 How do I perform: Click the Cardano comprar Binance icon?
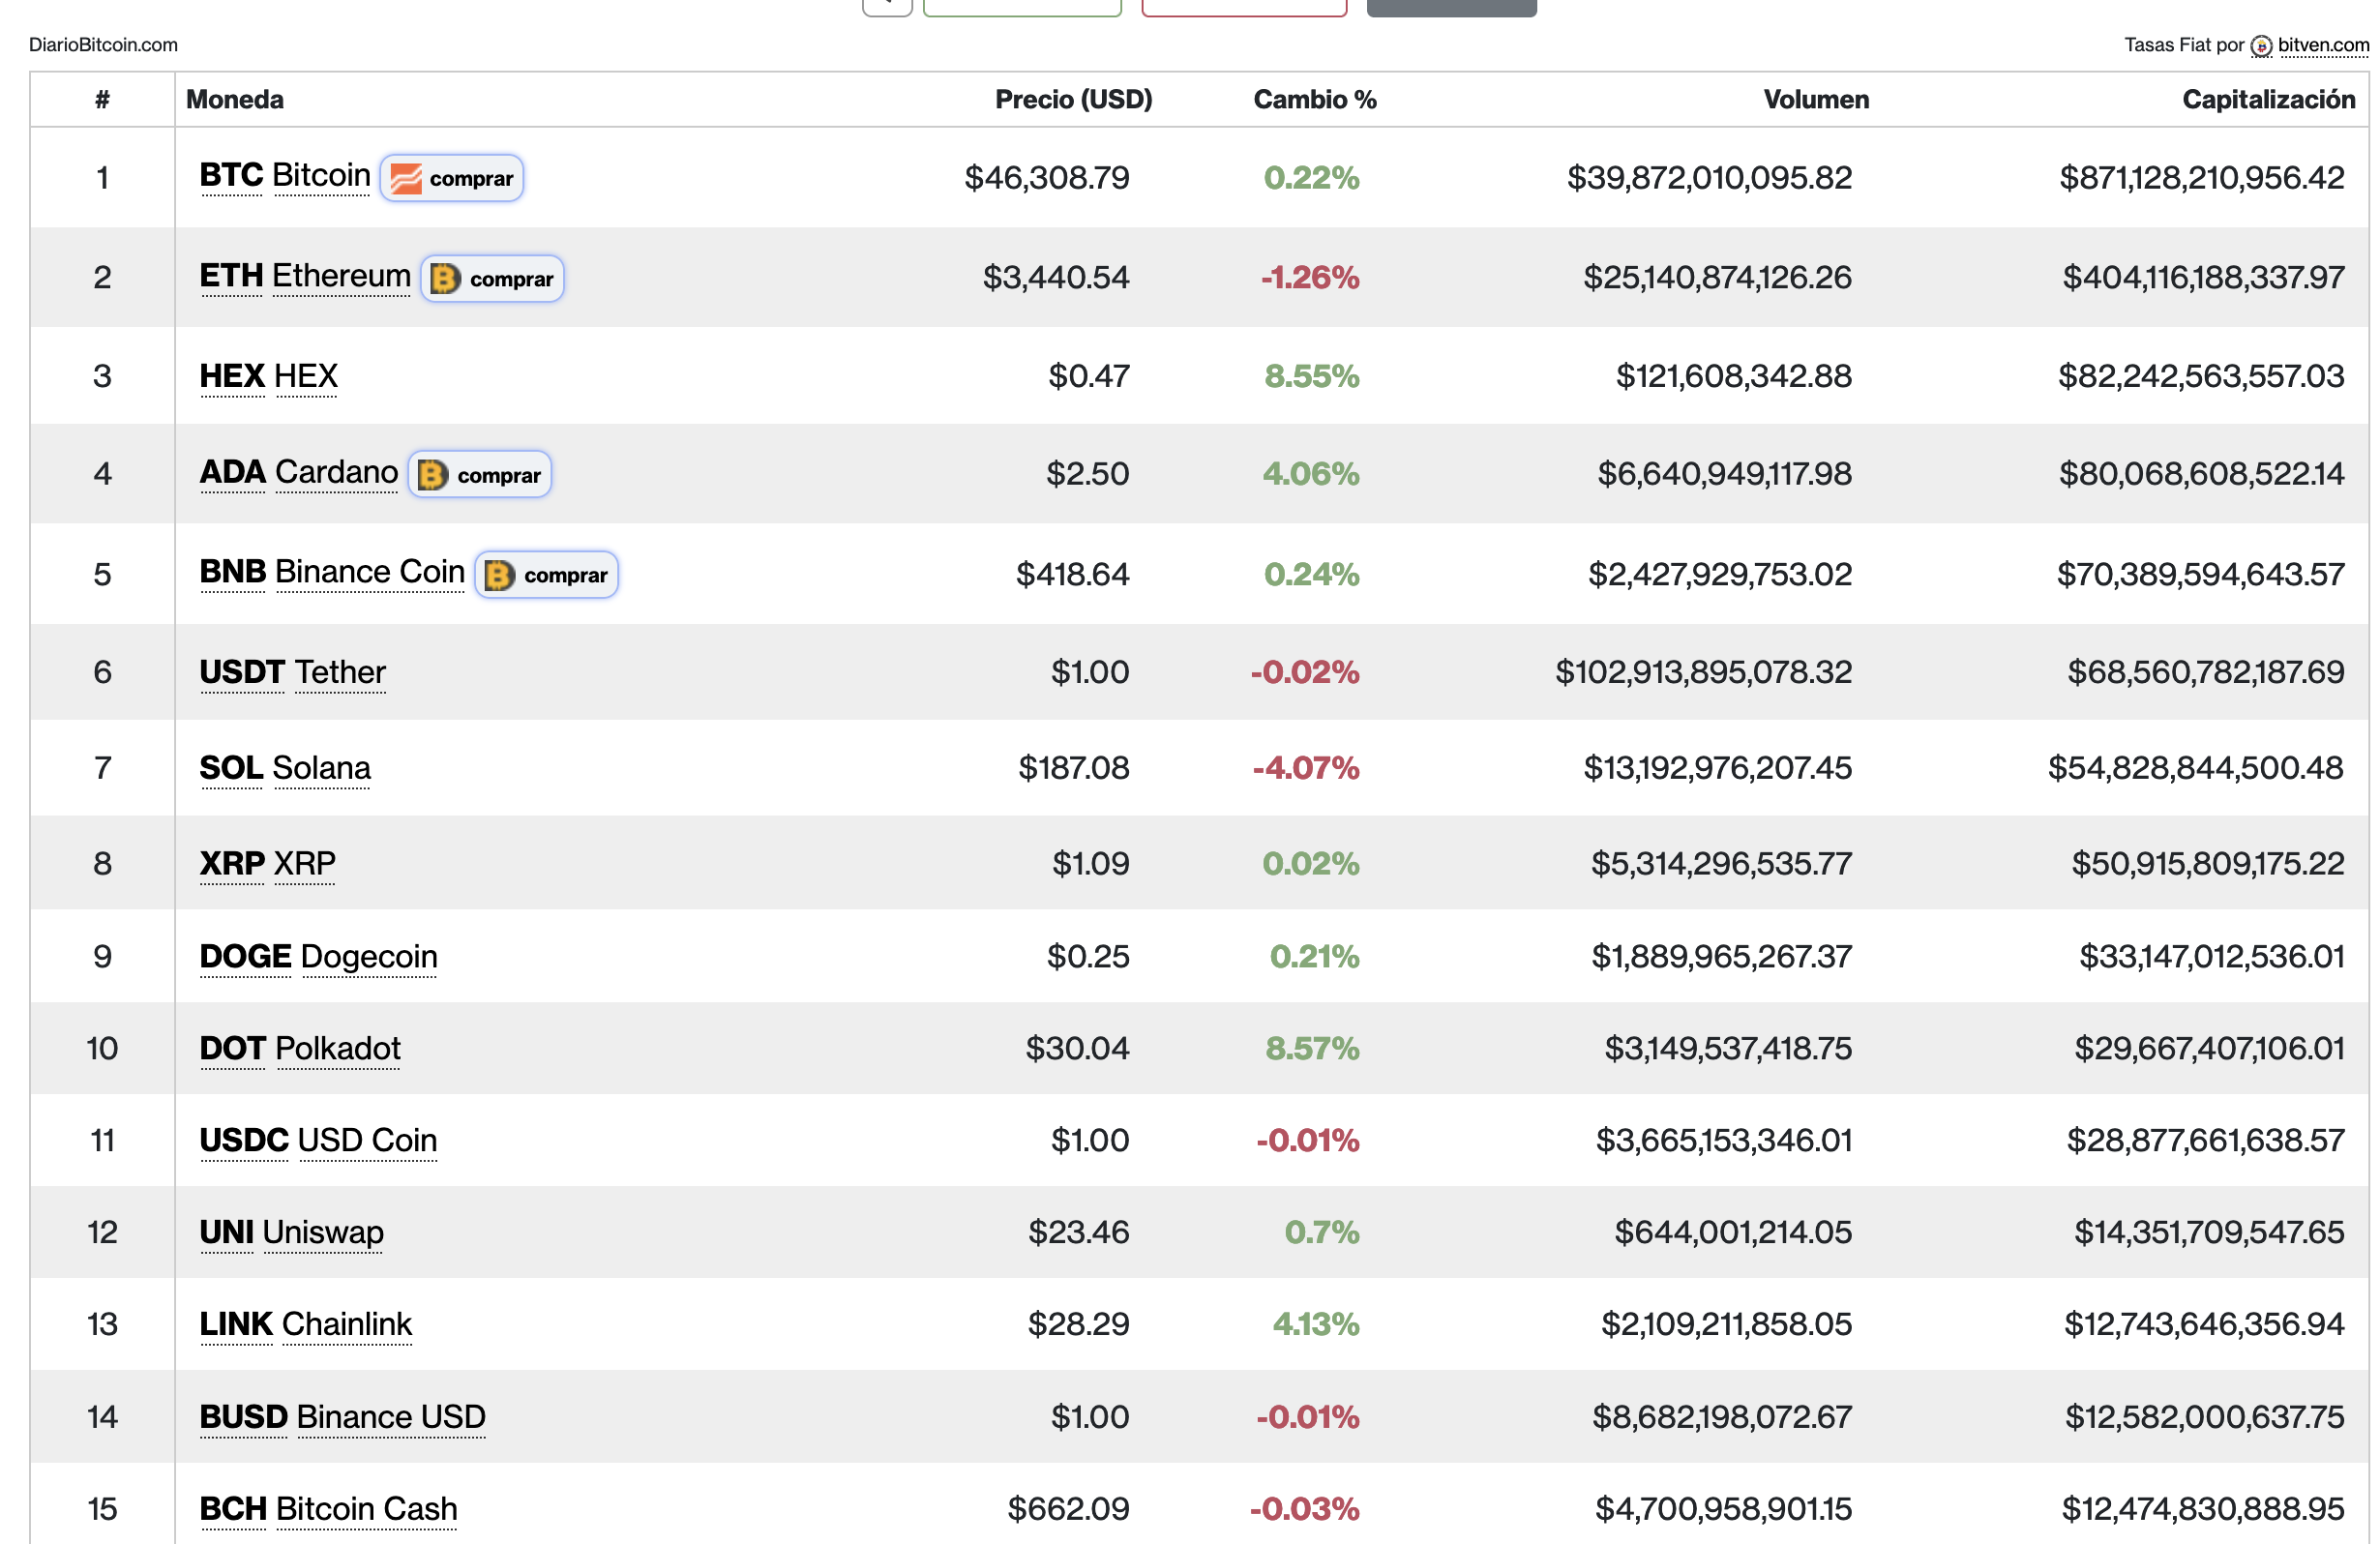tap(432, 475)
